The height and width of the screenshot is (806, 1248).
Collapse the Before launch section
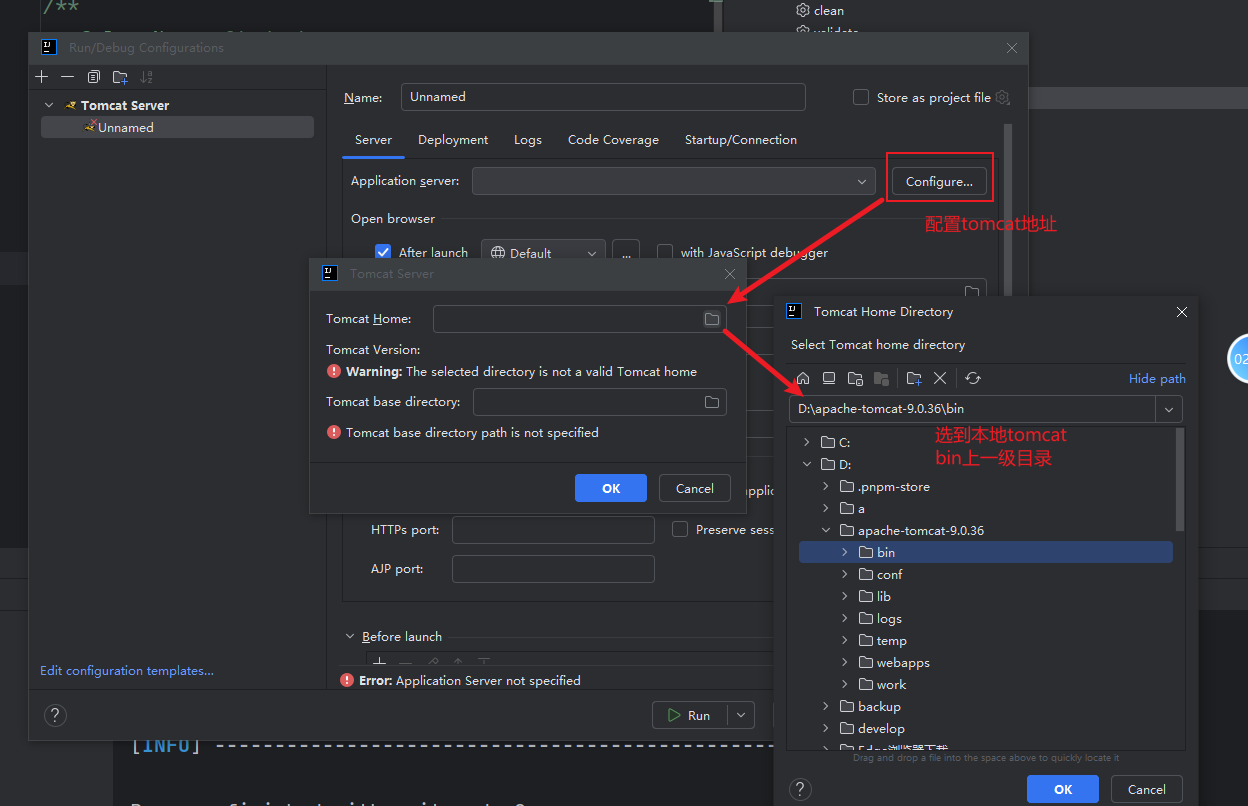tap(350, 636)
